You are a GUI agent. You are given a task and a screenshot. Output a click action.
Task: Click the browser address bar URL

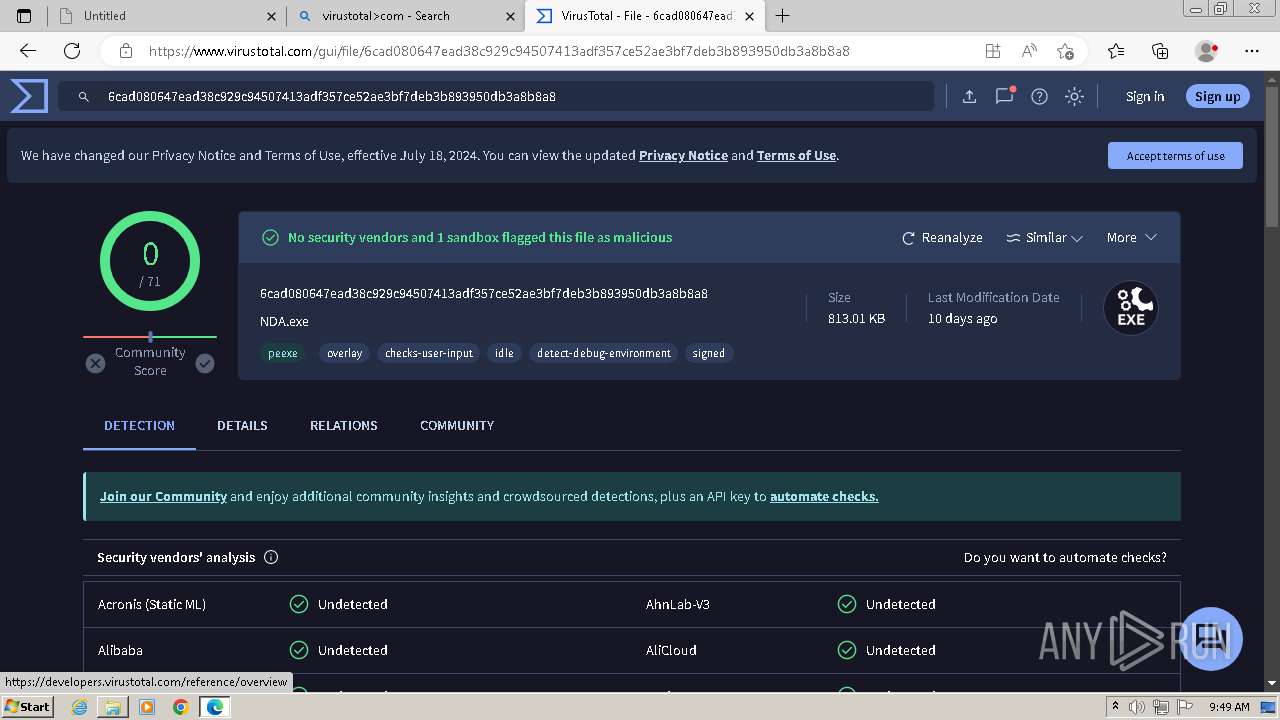499,51
